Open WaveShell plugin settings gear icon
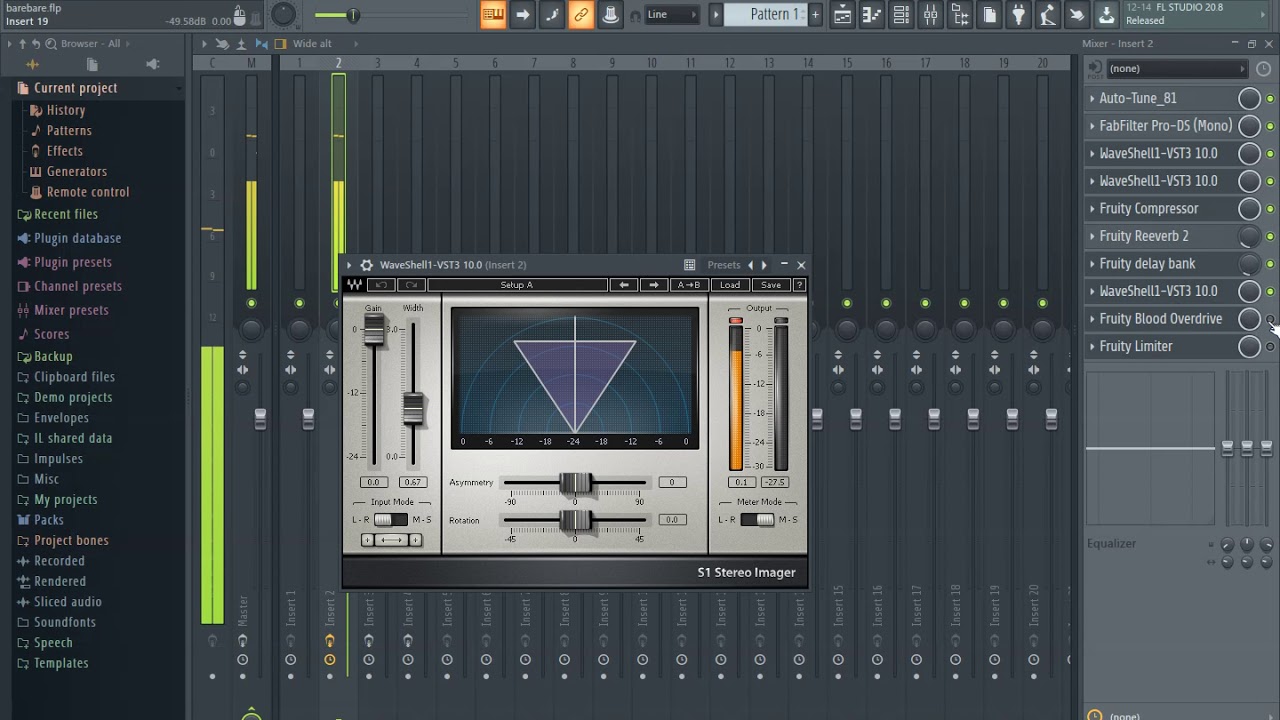 coord(366,265)
